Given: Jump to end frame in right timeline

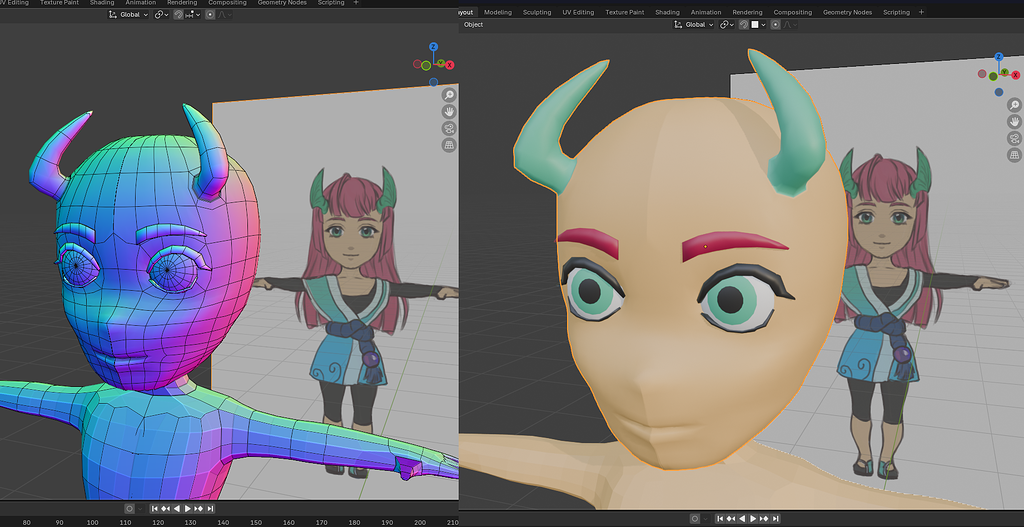Looking at the screenshot, I should [775, 519].
